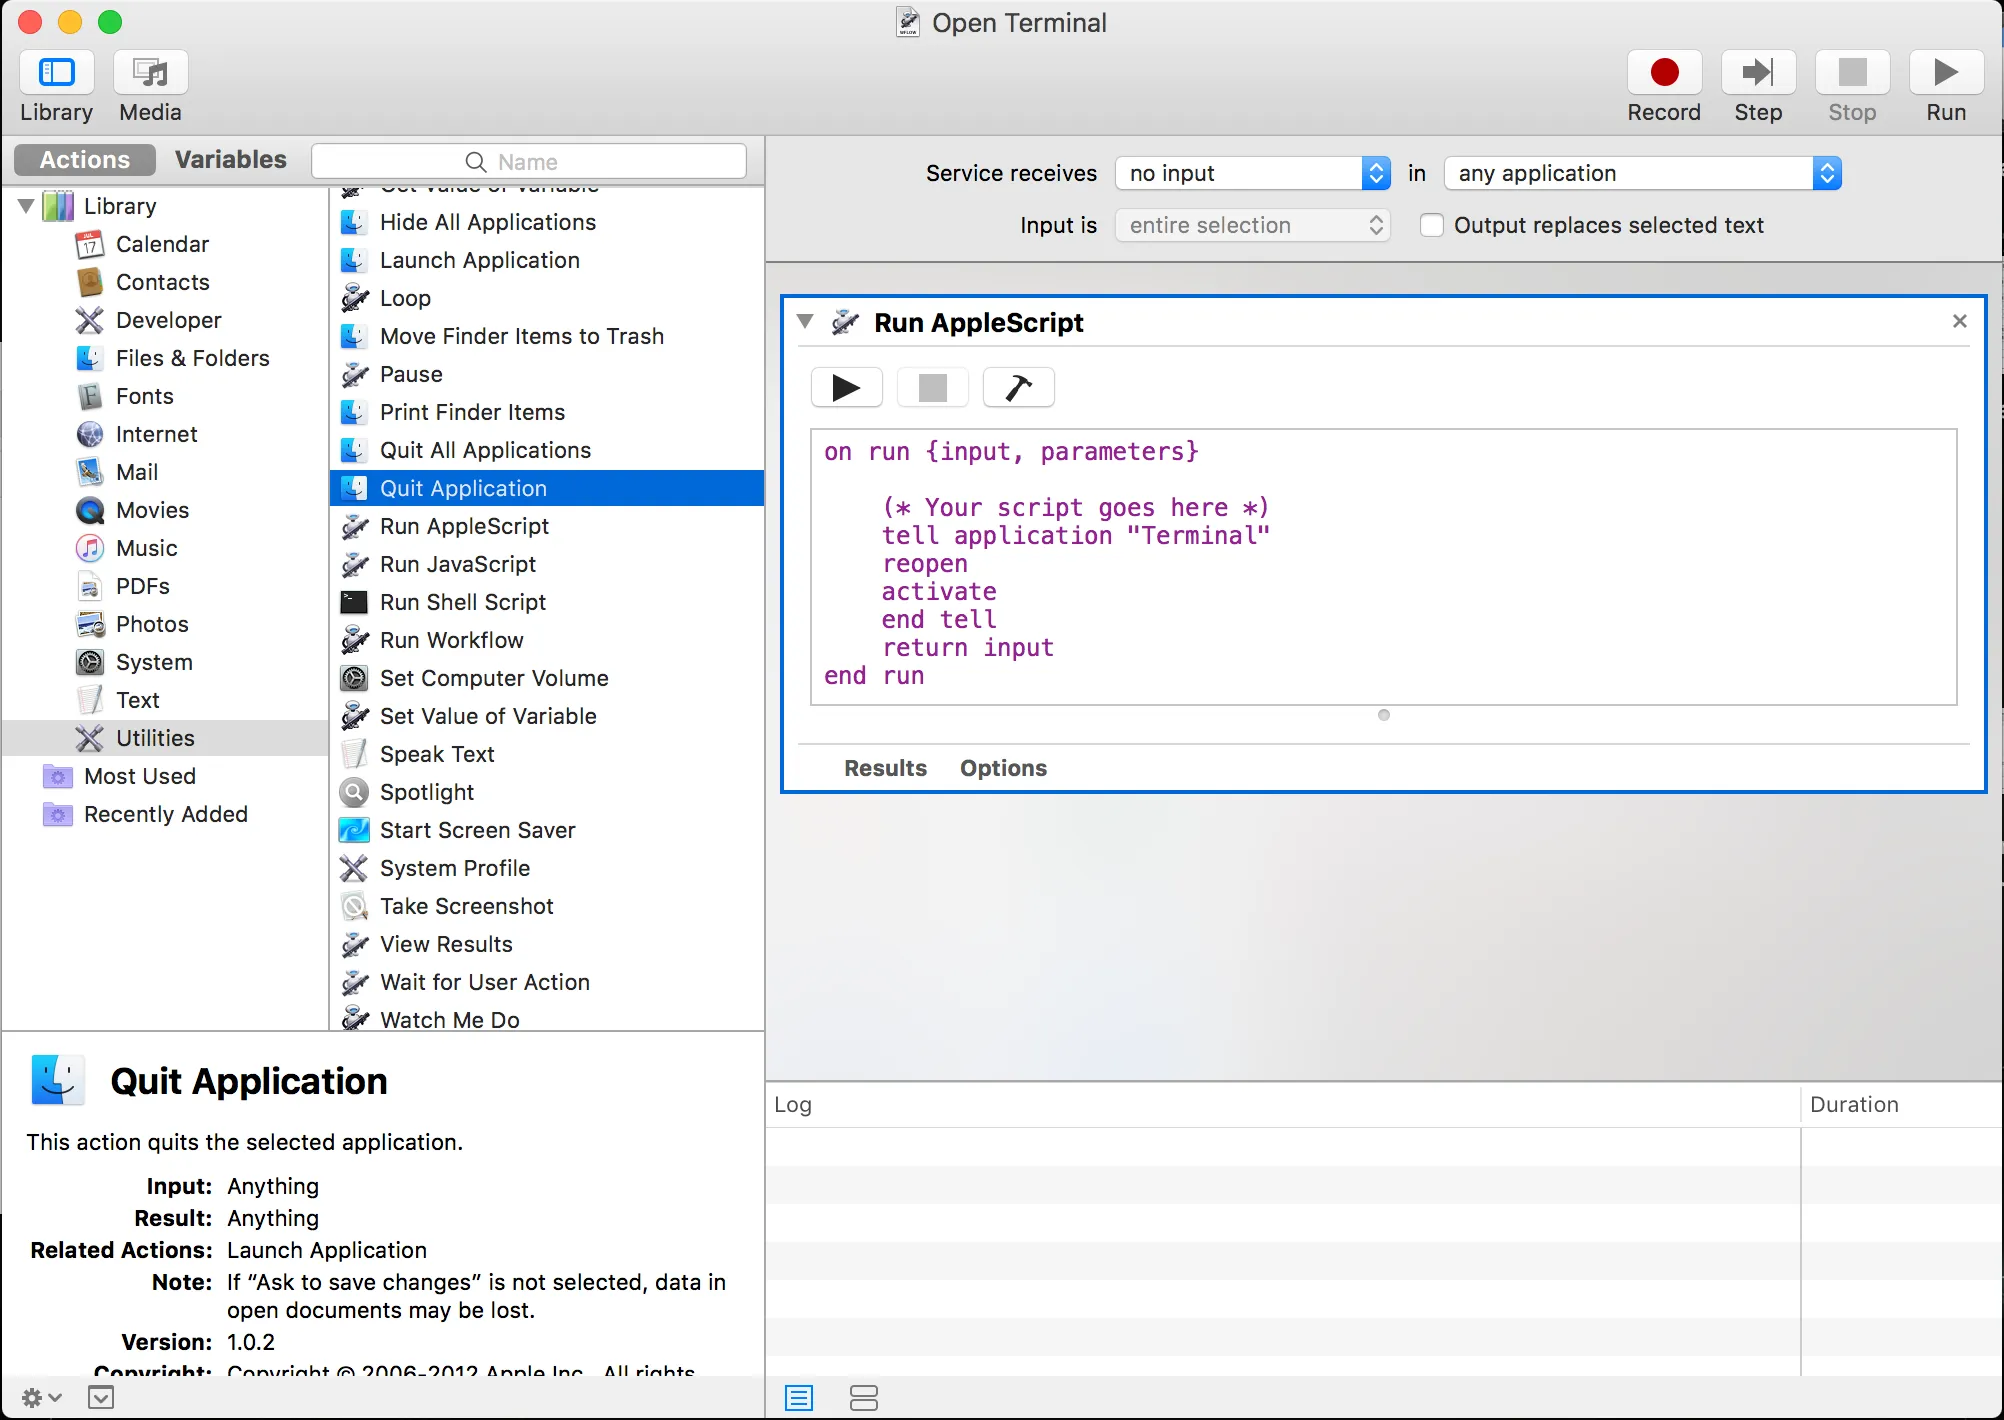Select the Run Shell Script action

[462, 602]
